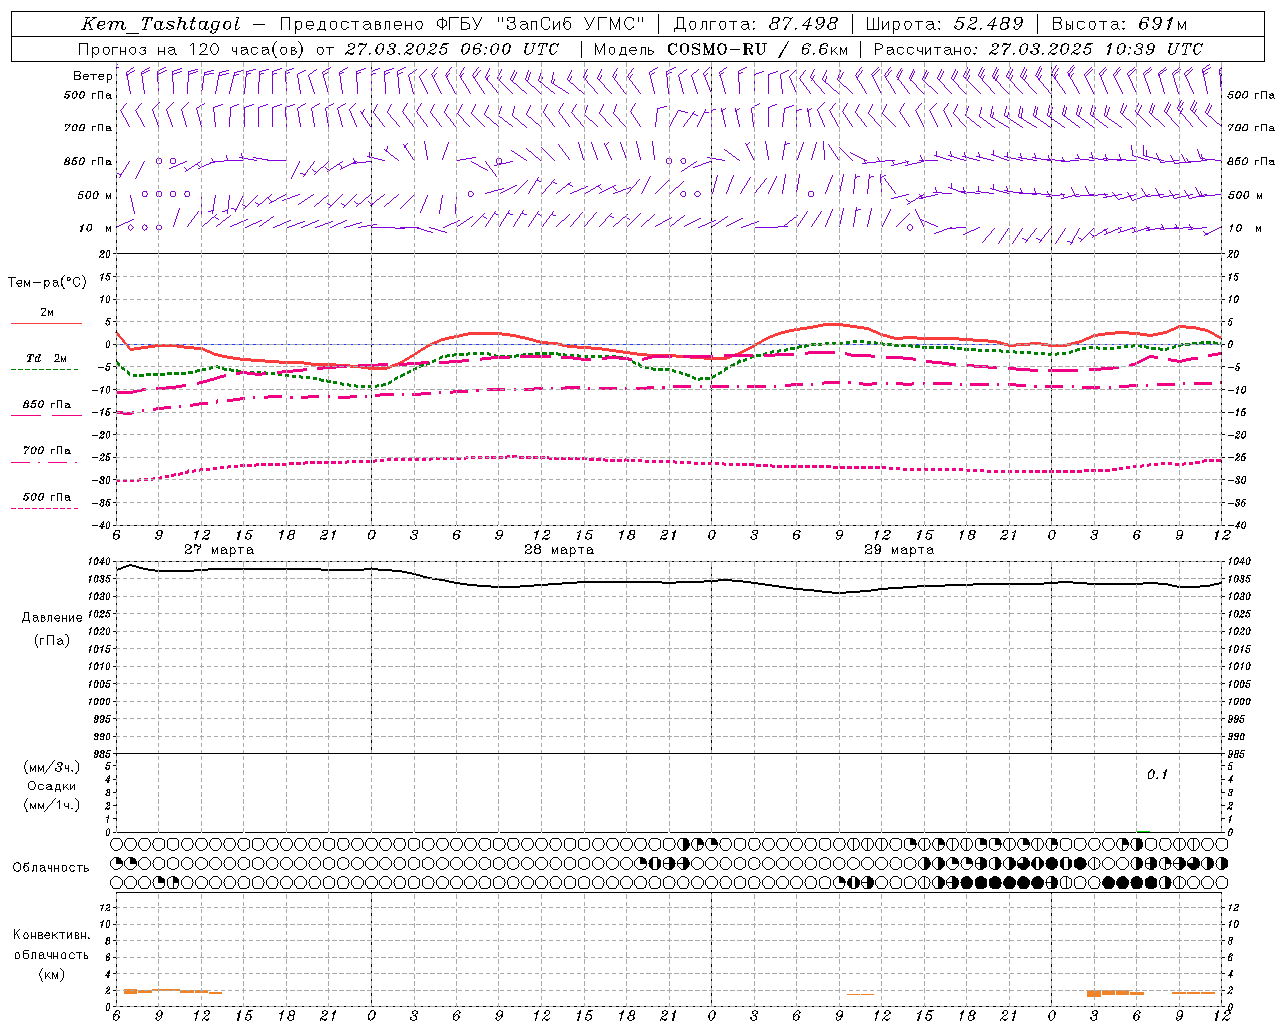Click the Модель COSMO-RU / 6.6км label
1280x1024 pixels.
[721, 49]
